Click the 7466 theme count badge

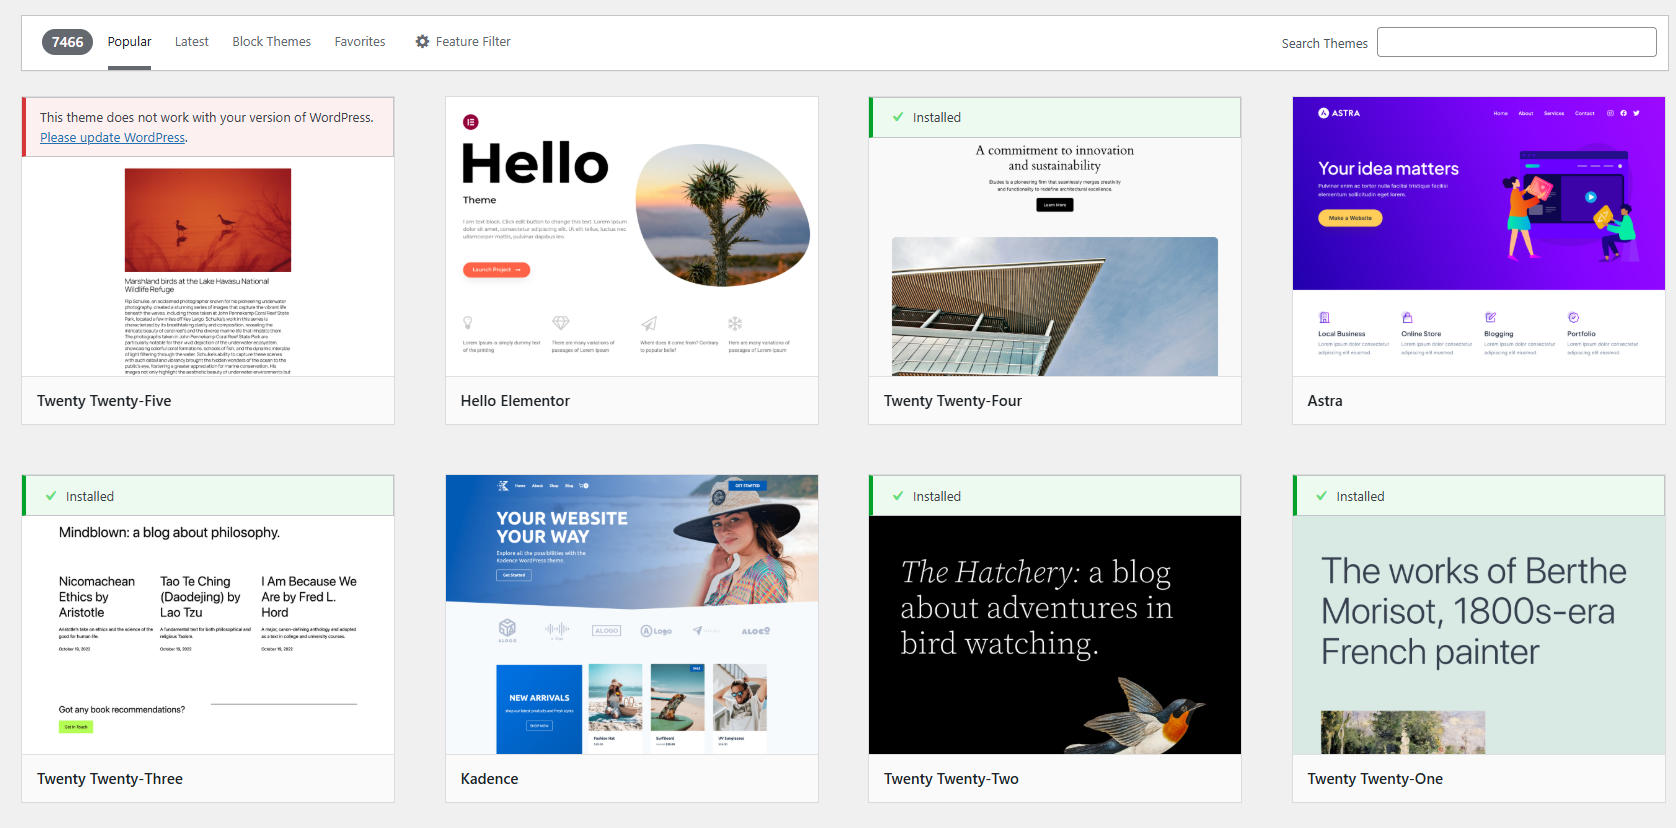(67, 42)
